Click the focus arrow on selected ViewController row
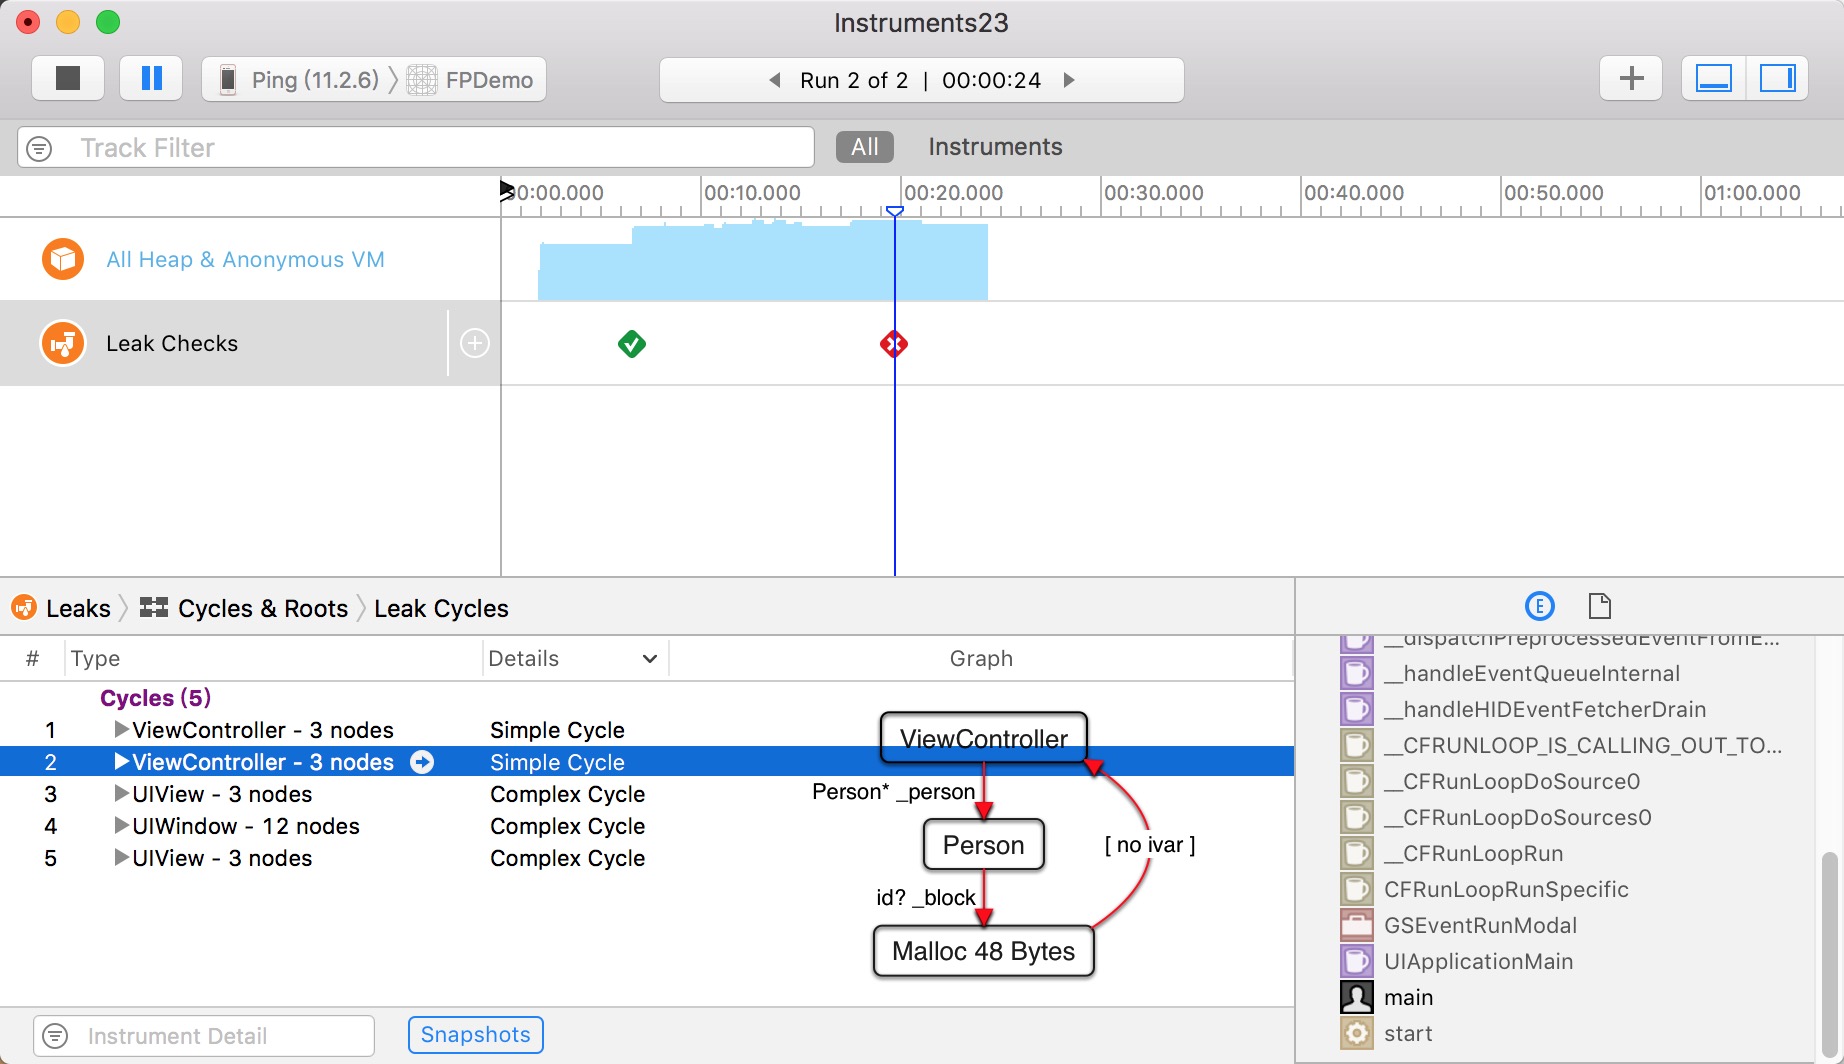Viewport: 1844px width, 1064px height. tap(423, 762)
